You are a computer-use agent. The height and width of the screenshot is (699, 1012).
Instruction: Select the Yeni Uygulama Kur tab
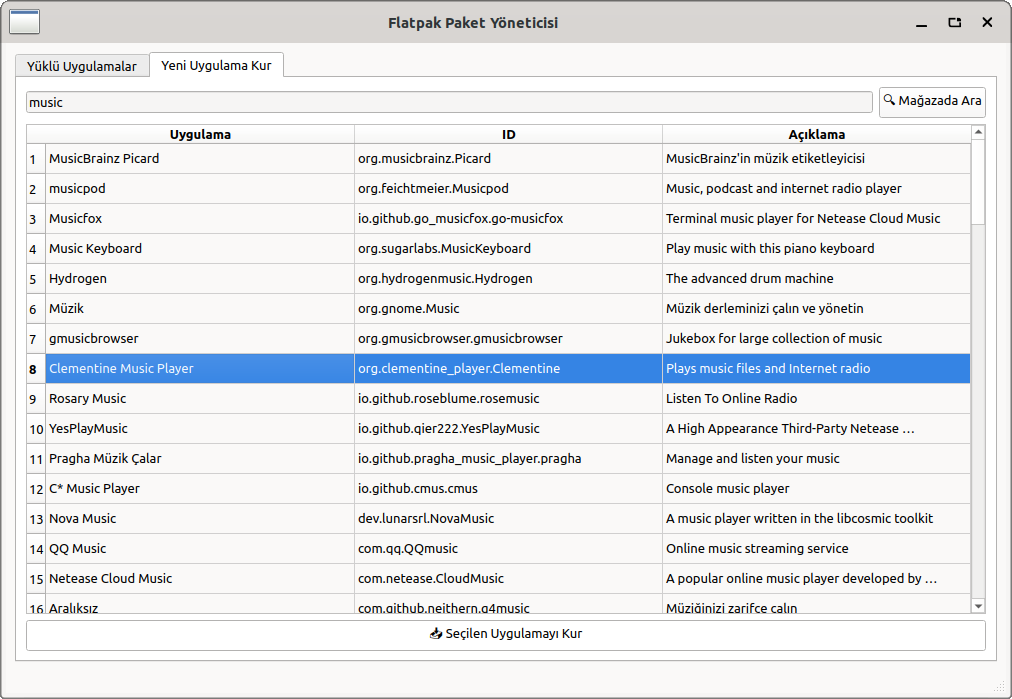click(x=217, y=65)
